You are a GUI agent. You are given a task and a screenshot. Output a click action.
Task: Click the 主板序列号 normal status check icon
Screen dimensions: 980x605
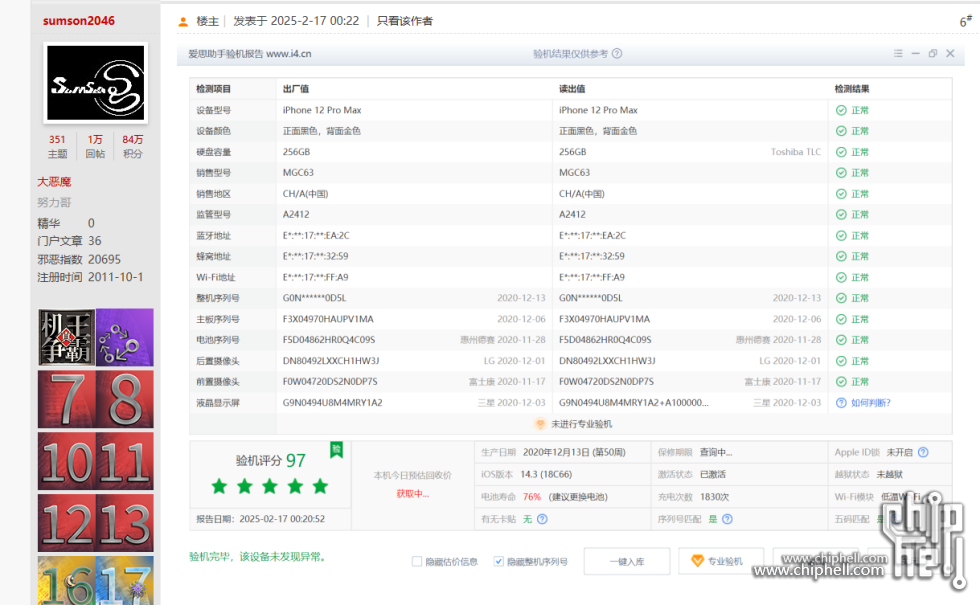pos(841,319)
